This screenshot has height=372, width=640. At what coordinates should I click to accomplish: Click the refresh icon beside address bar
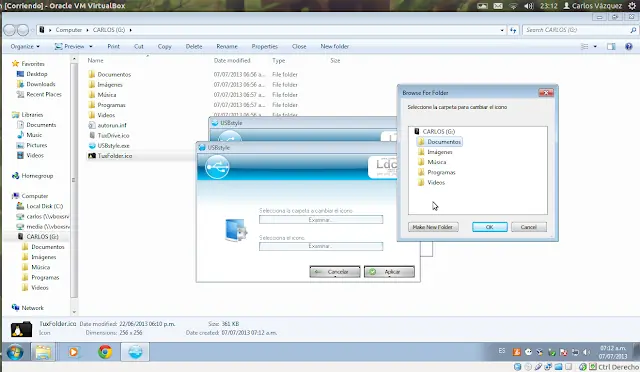click(513, 30)
